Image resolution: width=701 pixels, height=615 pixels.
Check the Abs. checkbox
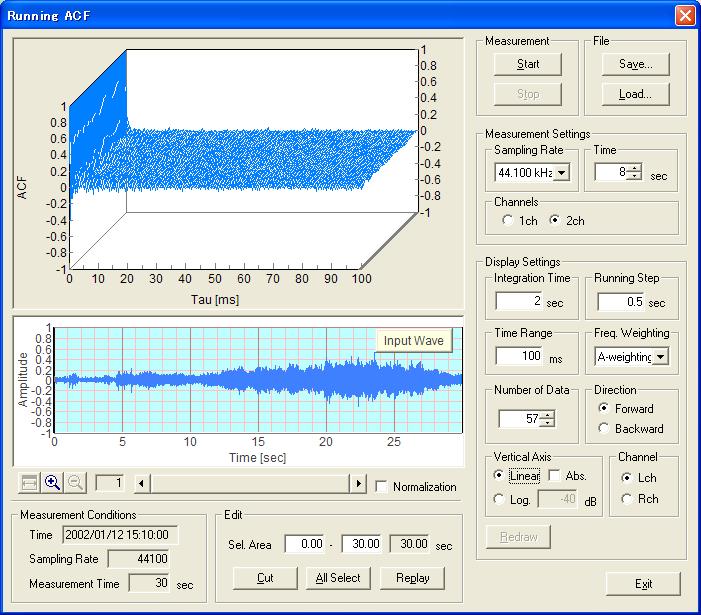(x=554, y=475)
